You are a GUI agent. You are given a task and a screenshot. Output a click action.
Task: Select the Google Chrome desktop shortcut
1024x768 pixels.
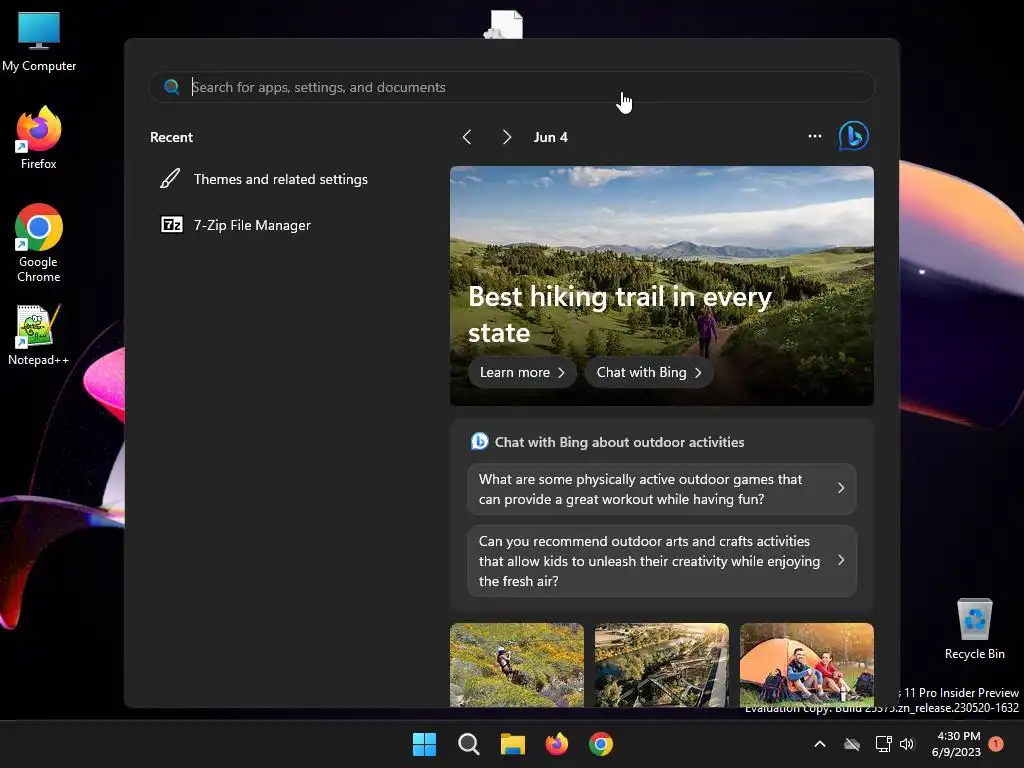point(39,243)
